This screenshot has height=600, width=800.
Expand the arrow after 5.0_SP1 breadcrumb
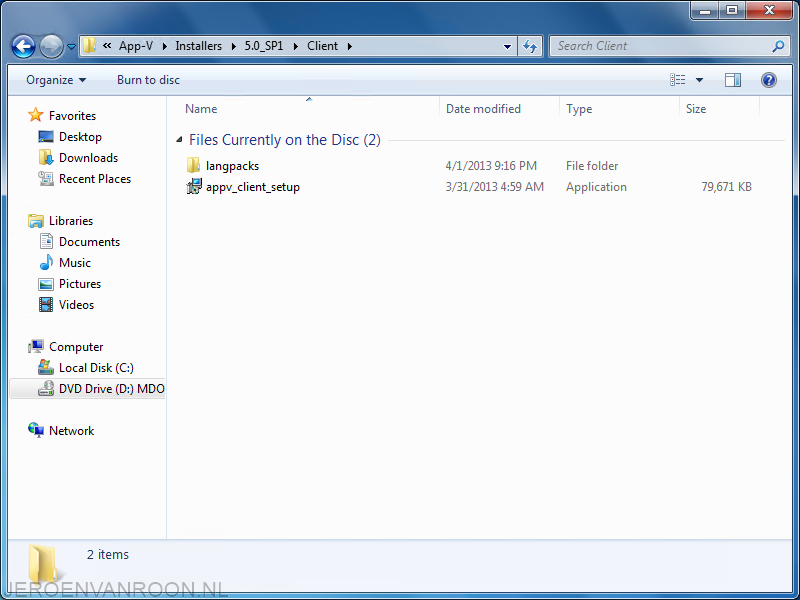[295, 46]
